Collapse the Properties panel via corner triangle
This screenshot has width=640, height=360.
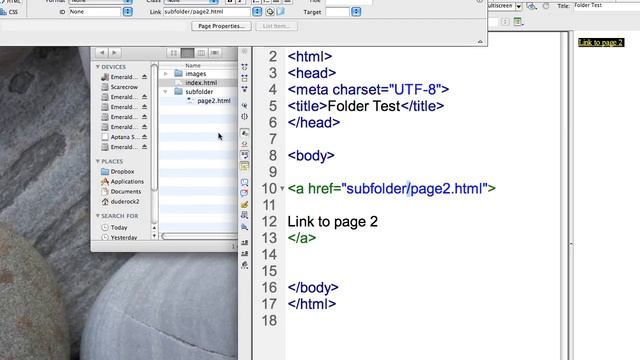(x=480, y=42)
